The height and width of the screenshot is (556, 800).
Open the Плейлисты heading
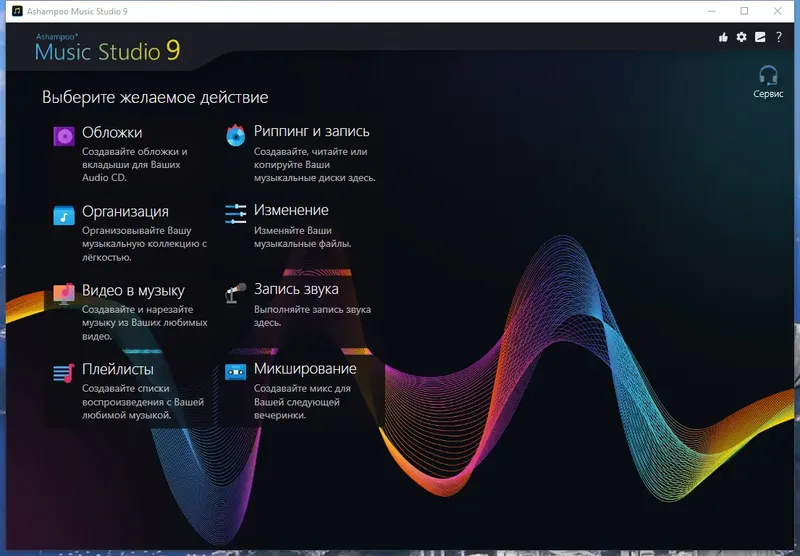point(118,369)
